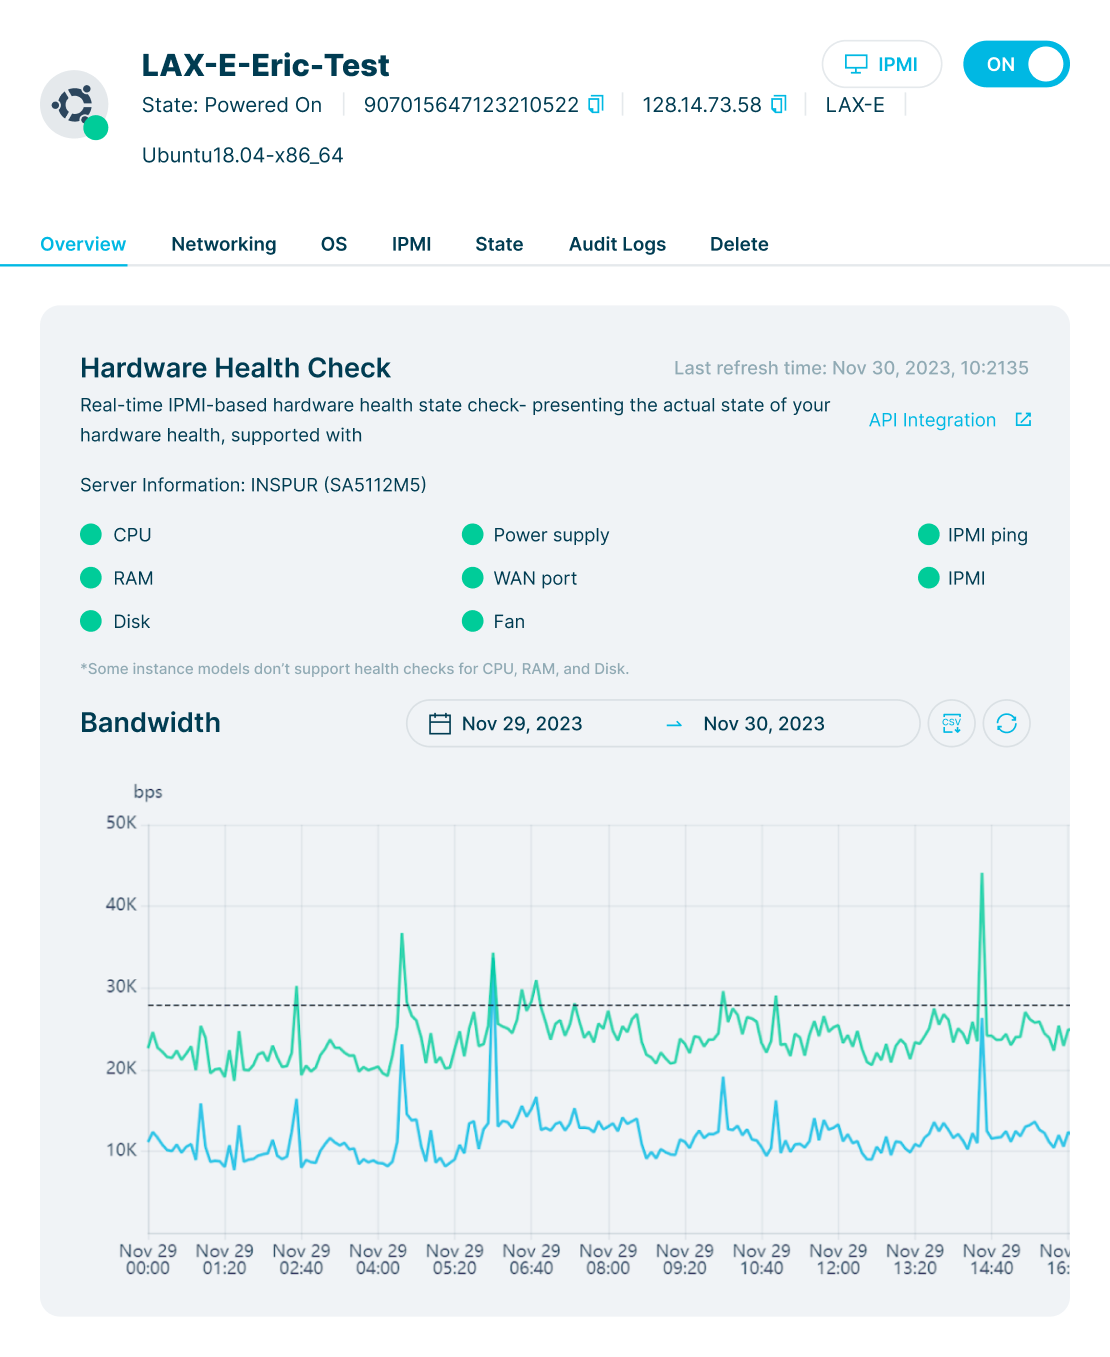The height and width of the screenshot is (1357, 1110).
Task: Click the Ubuntu logo avatar
Action: 74,104
